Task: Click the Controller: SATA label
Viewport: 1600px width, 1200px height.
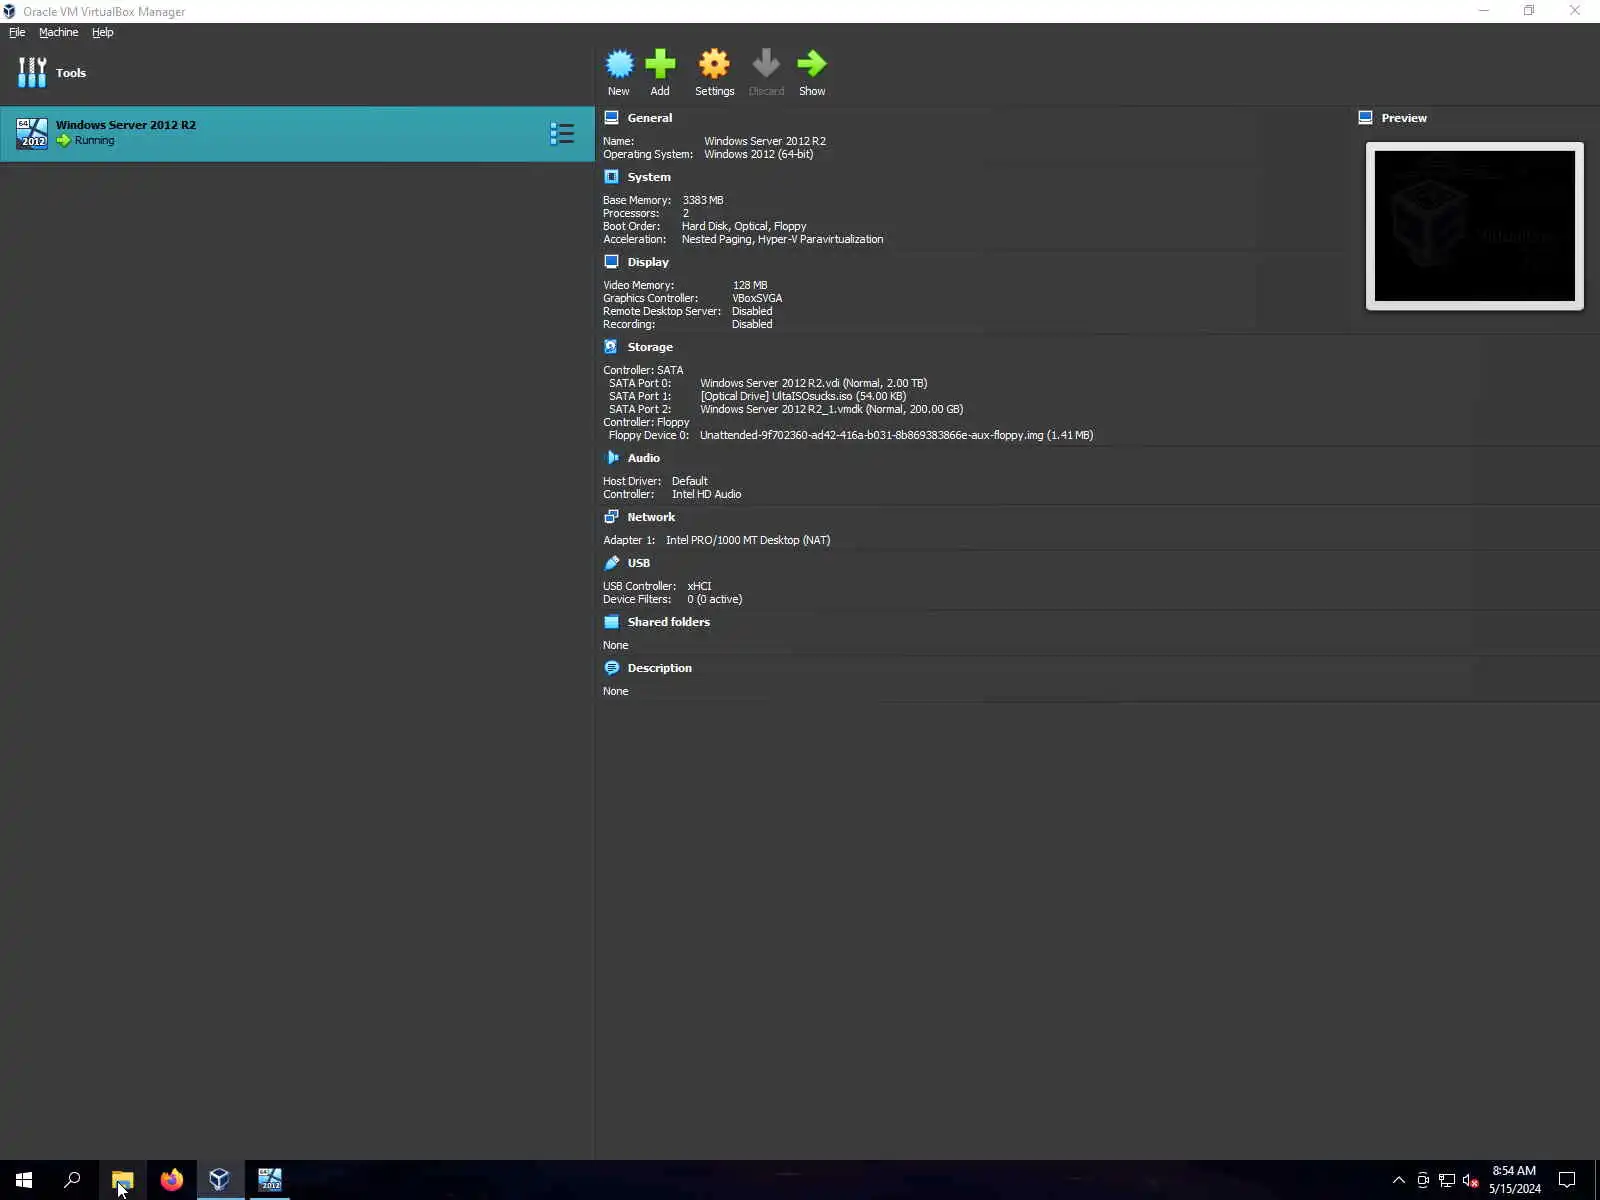Action: tap(643, 370)
